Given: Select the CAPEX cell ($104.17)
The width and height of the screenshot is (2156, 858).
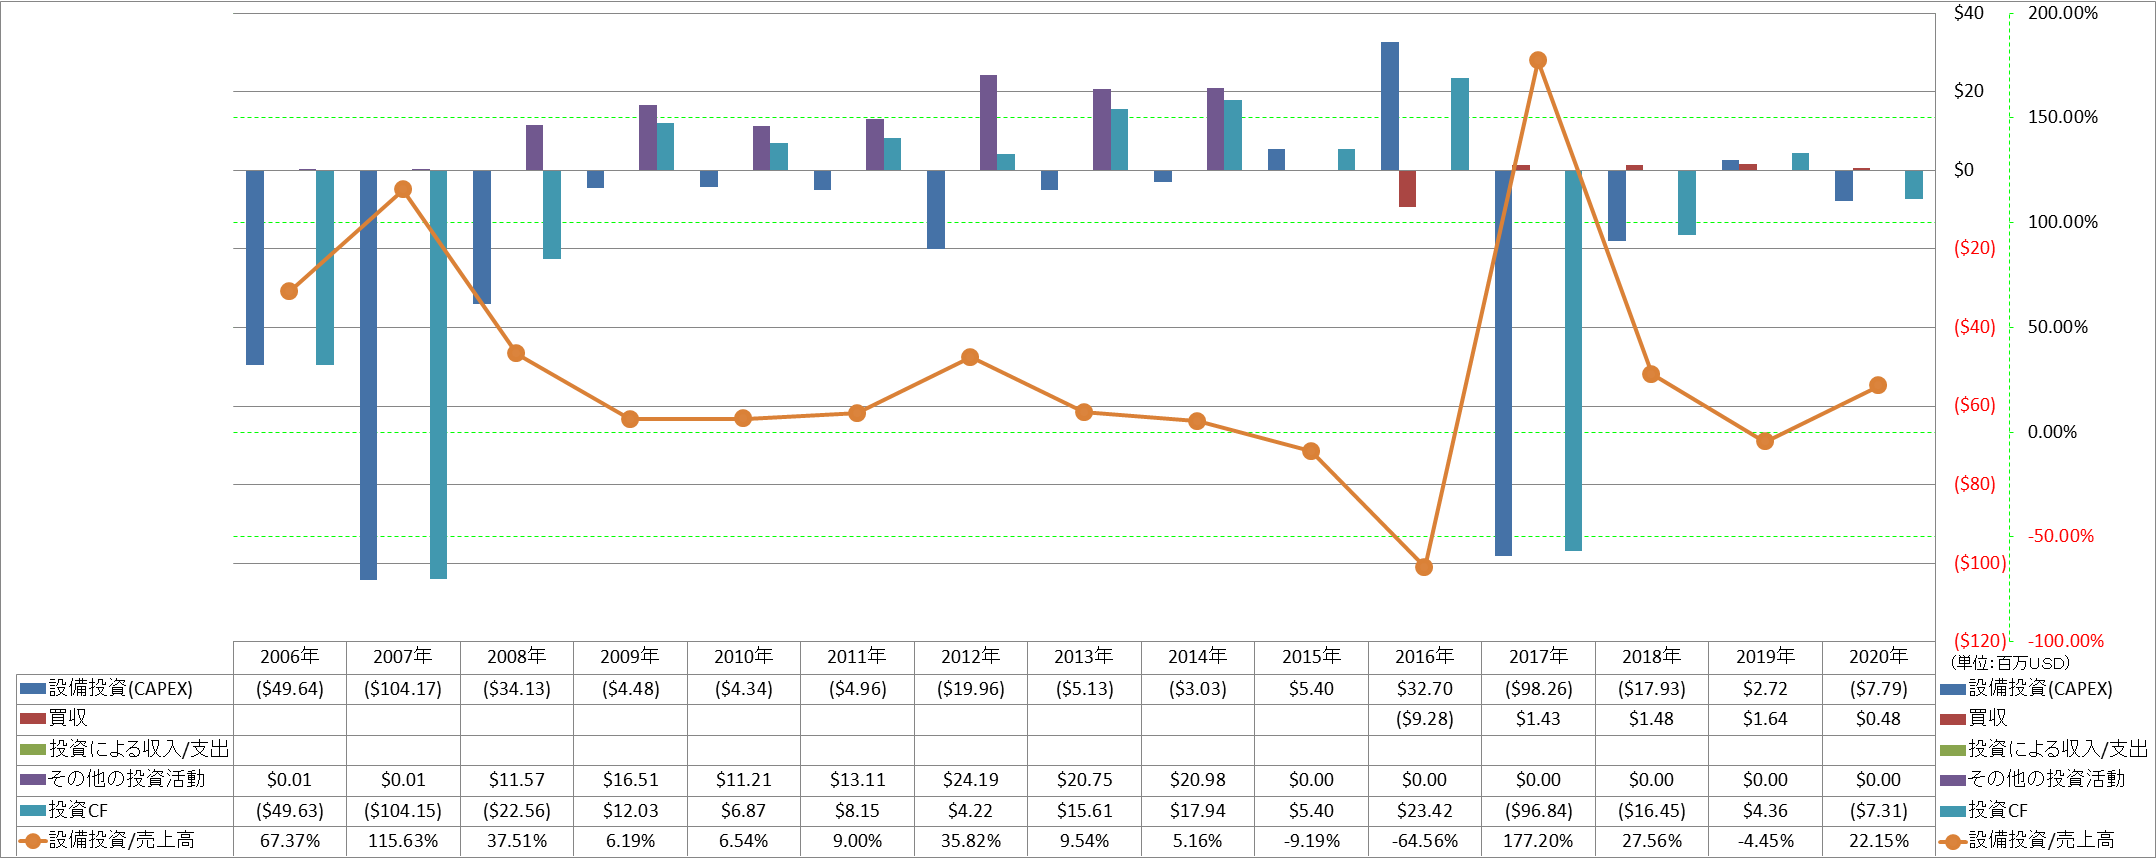Looking at the screenshot, I should (403, 689).
